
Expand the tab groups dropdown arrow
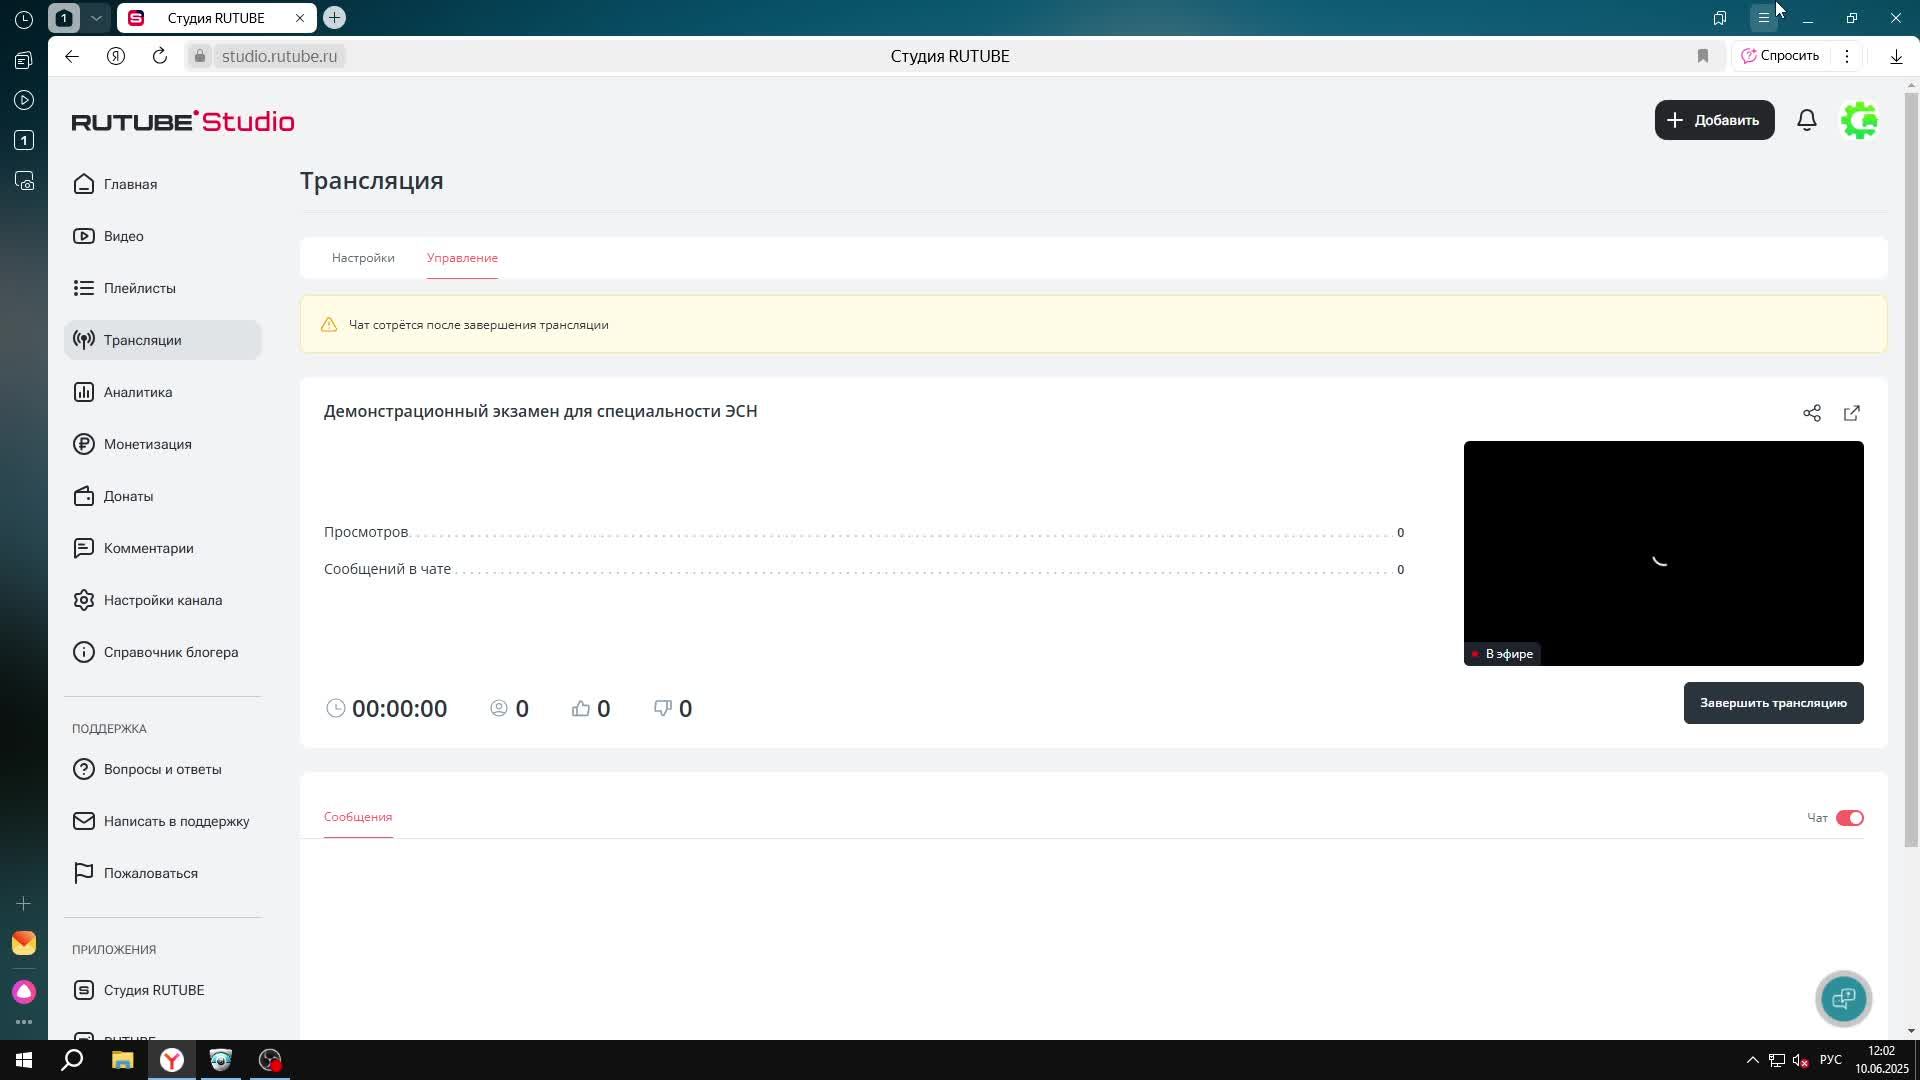point(96,18)
